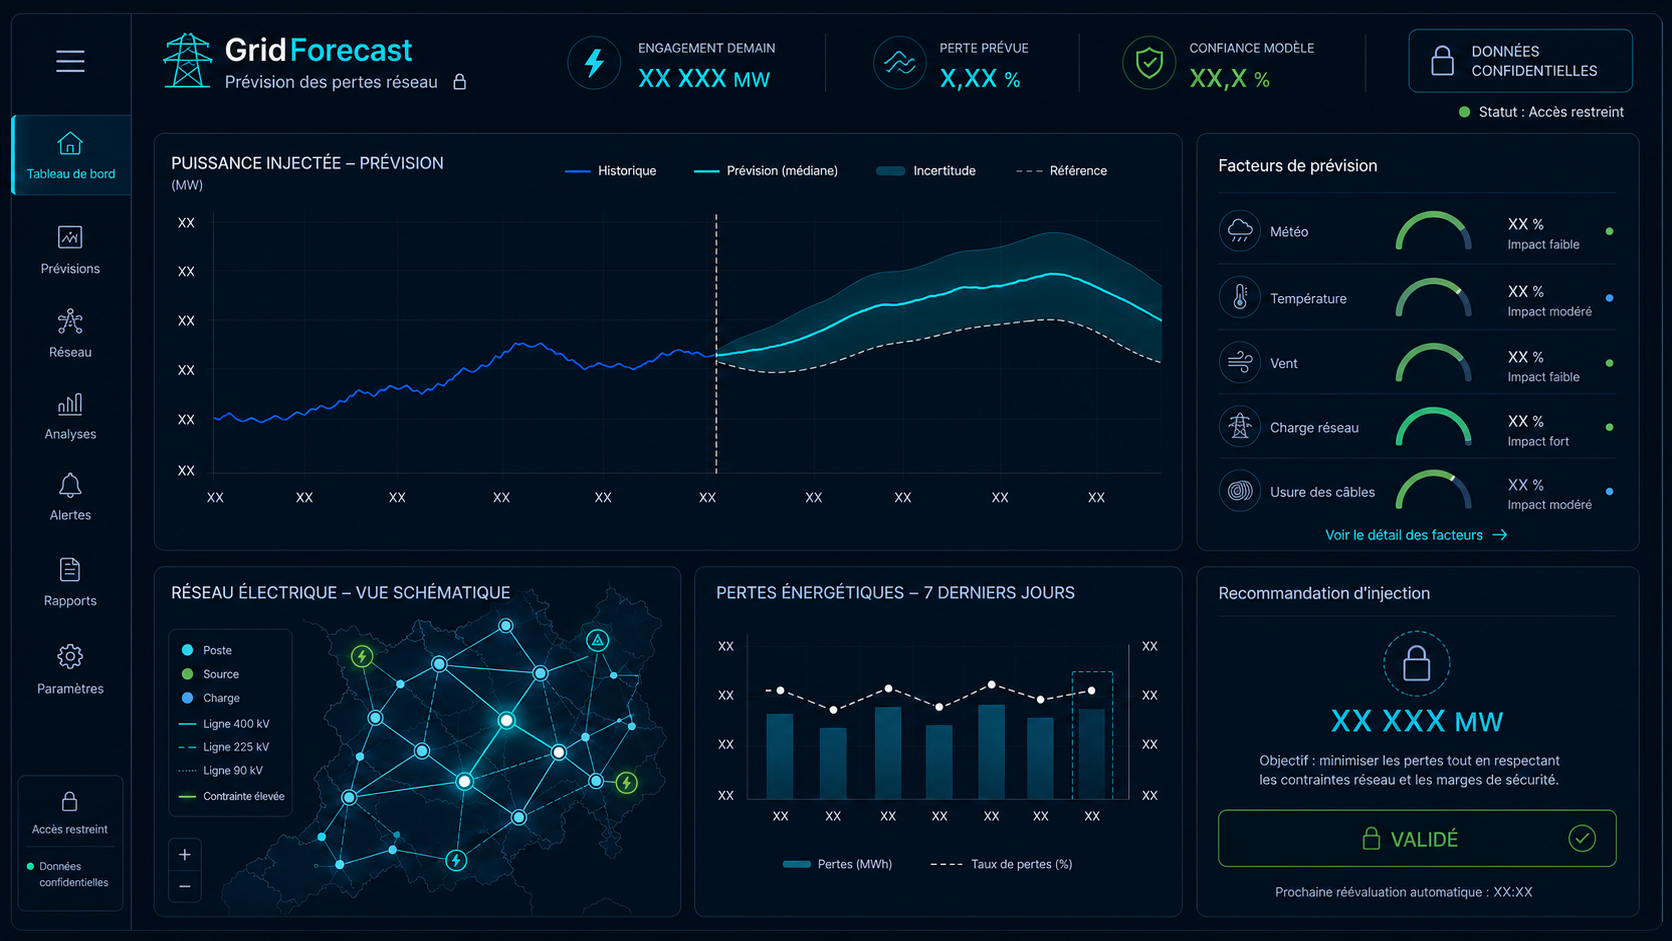Click the Vent impact gauge
1672x941 pixels.
(x=1433, y=362)
